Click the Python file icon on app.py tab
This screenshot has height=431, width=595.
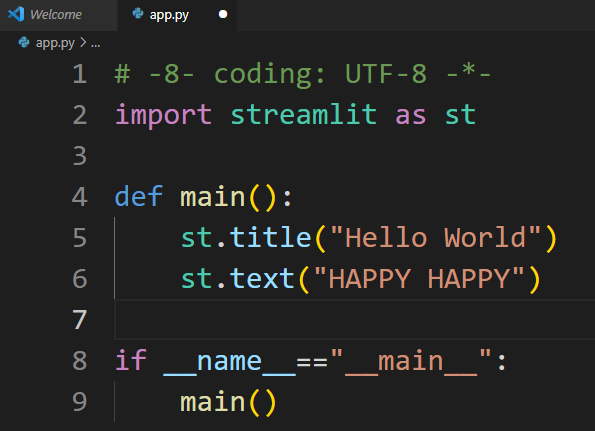(x=138, y=14)
